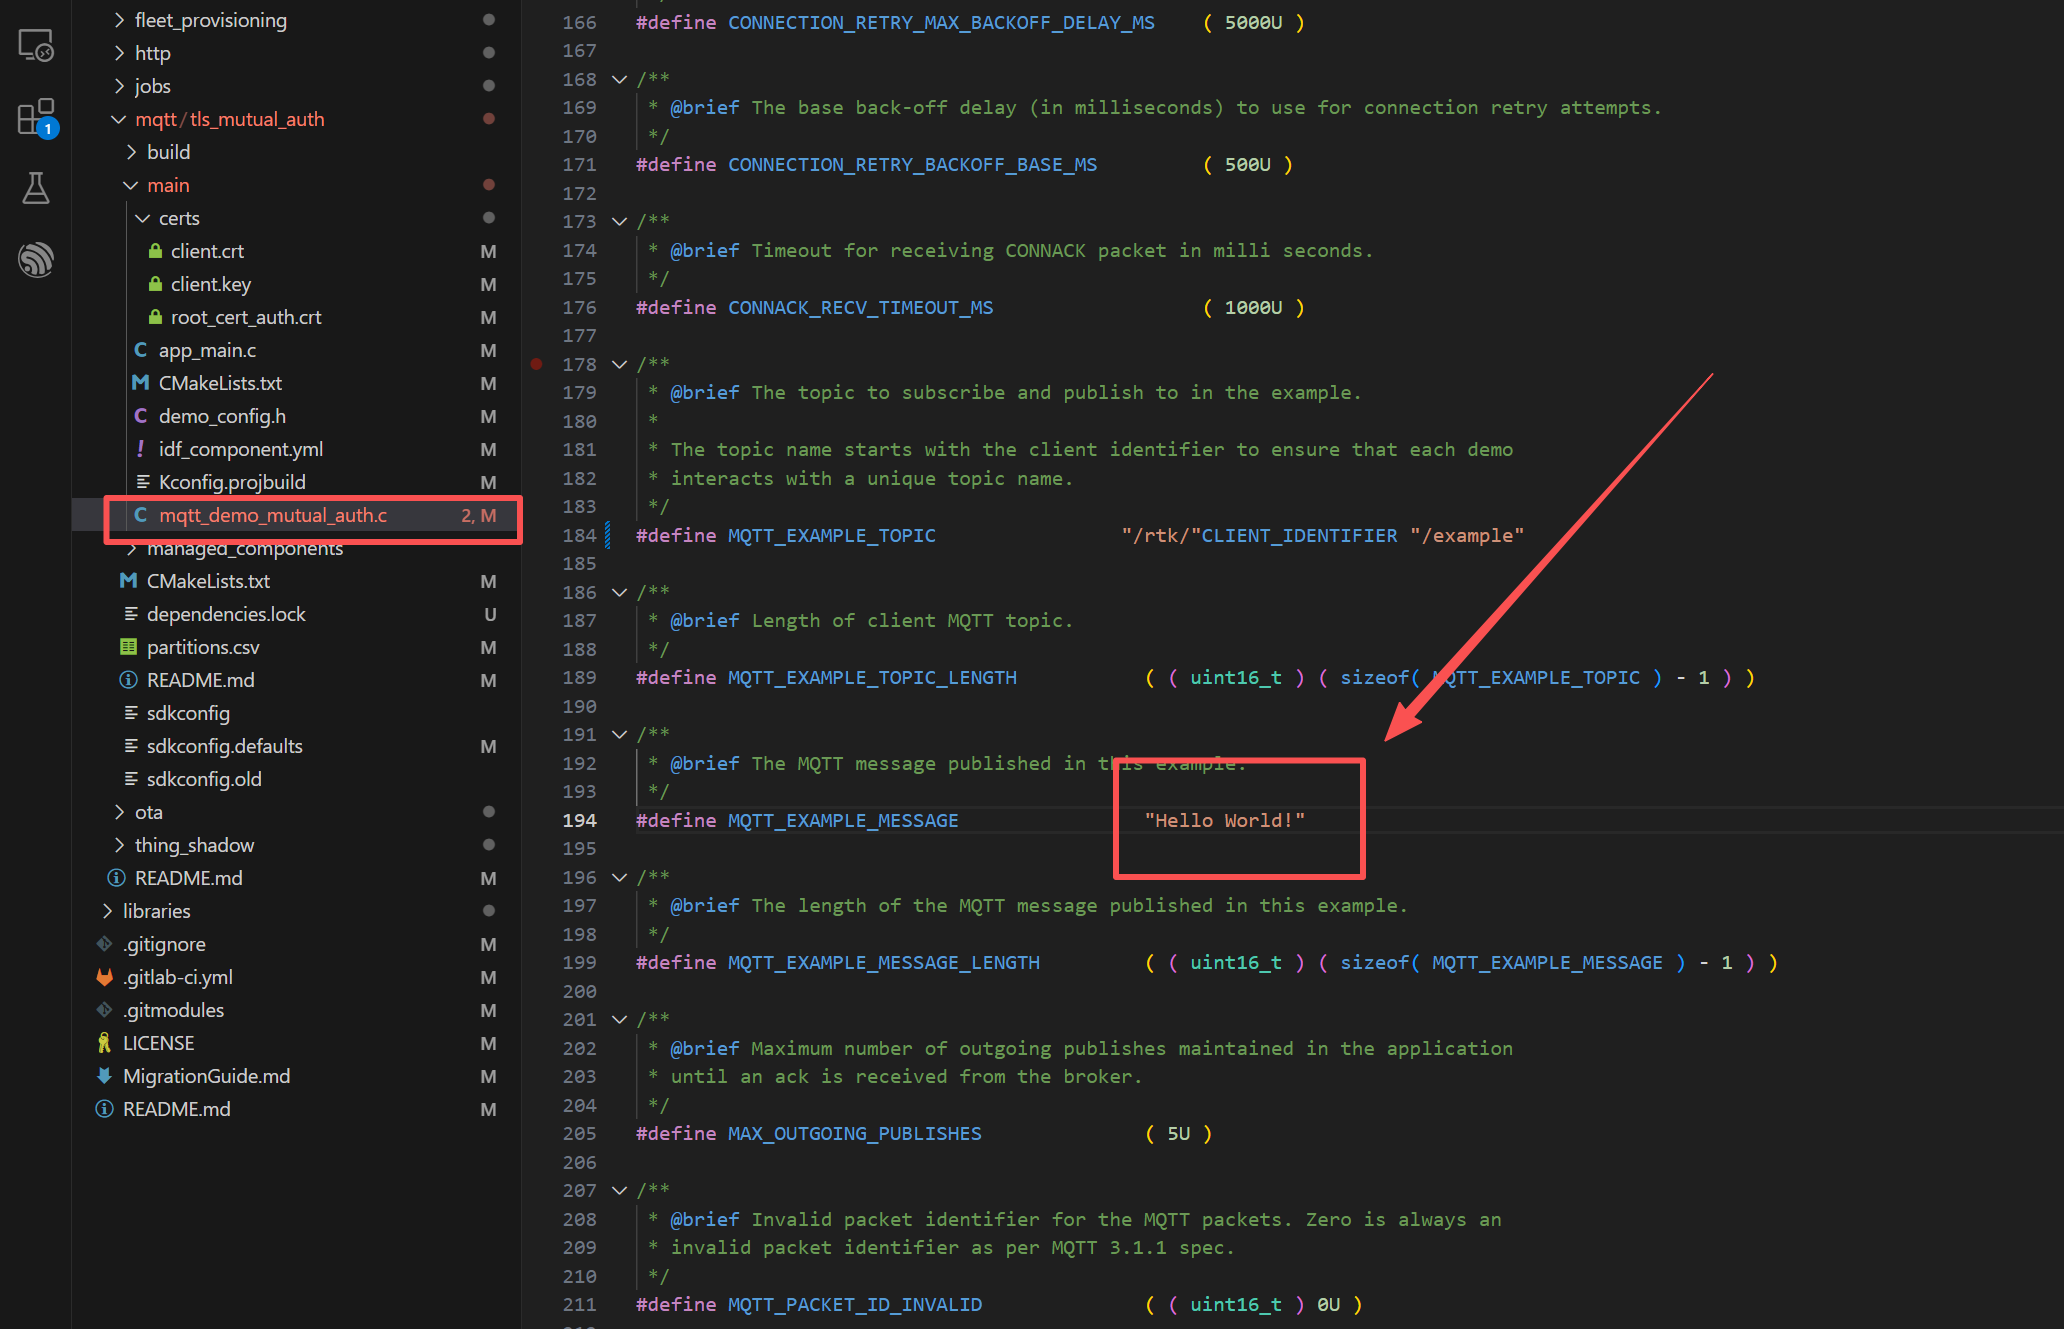Open demo_config.h file

tap(222, 416)
